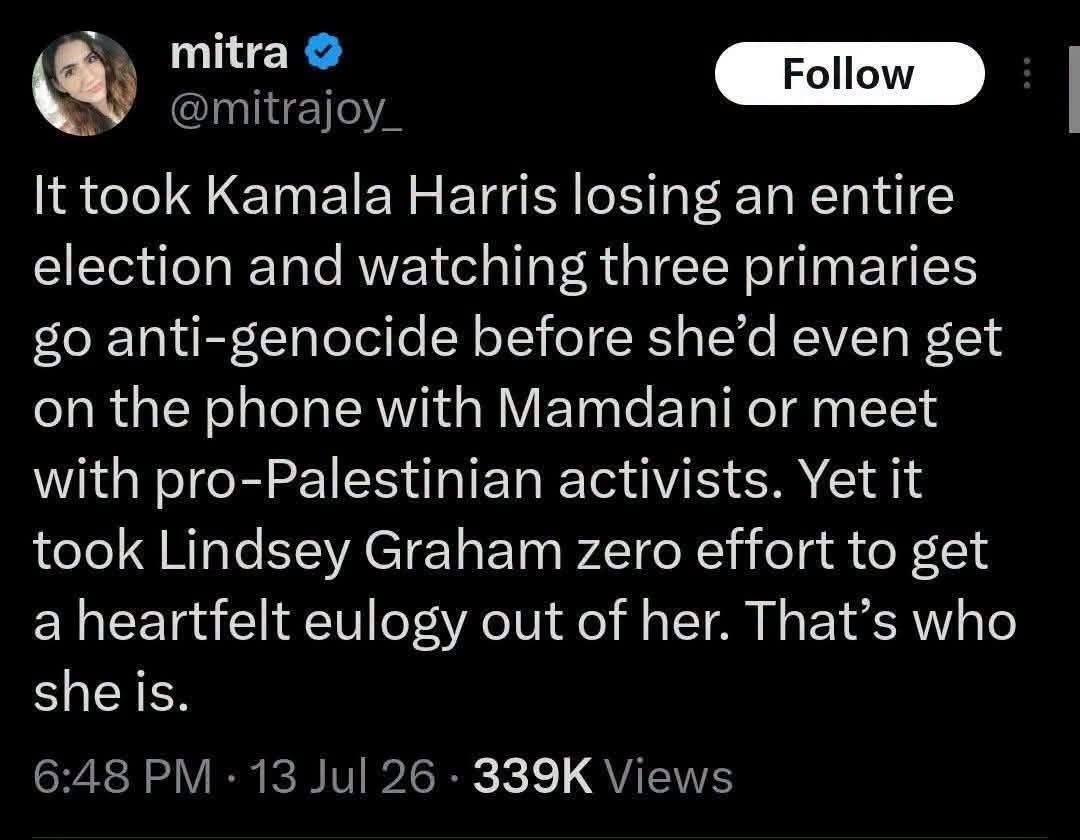The width and height of the screenshot is (1080, 840).
Task: Follow the mitra account
Action: pyautogui.click(x=849, y=74)
